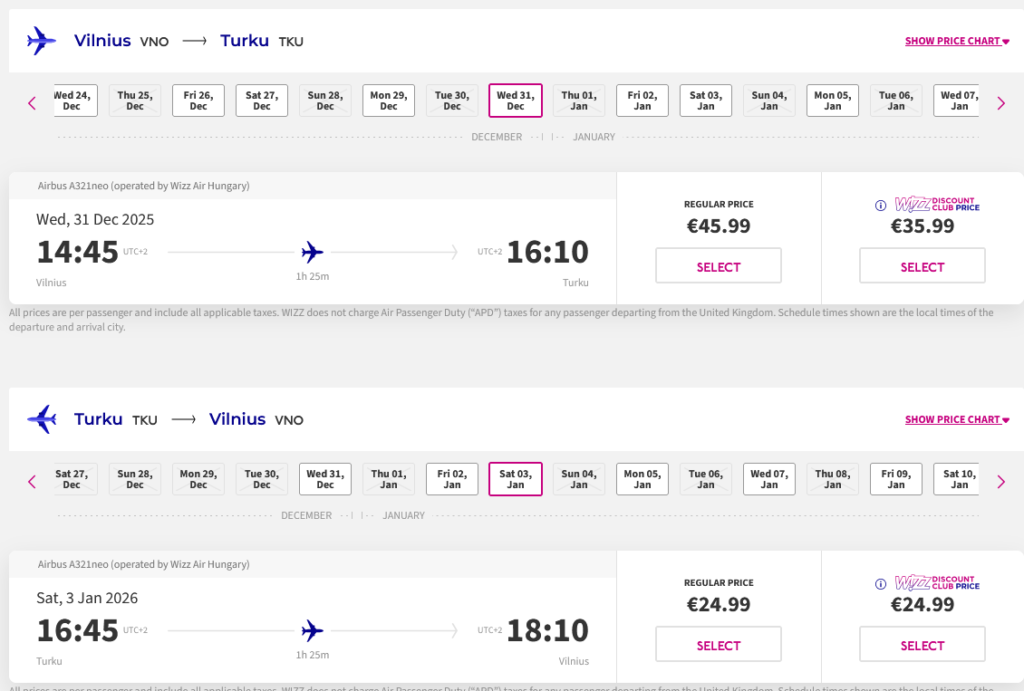Select Thu 01 Jan outbound date tab

pos(579,101)
